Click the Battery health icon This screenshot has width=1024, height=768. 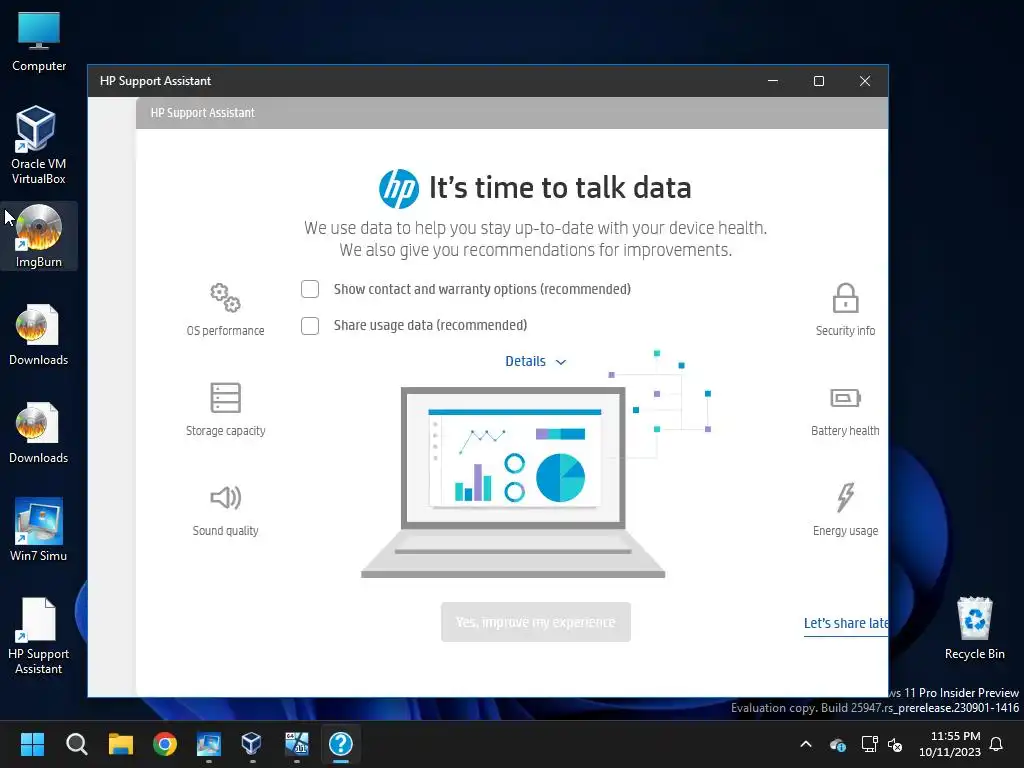(x=845, y=398)
